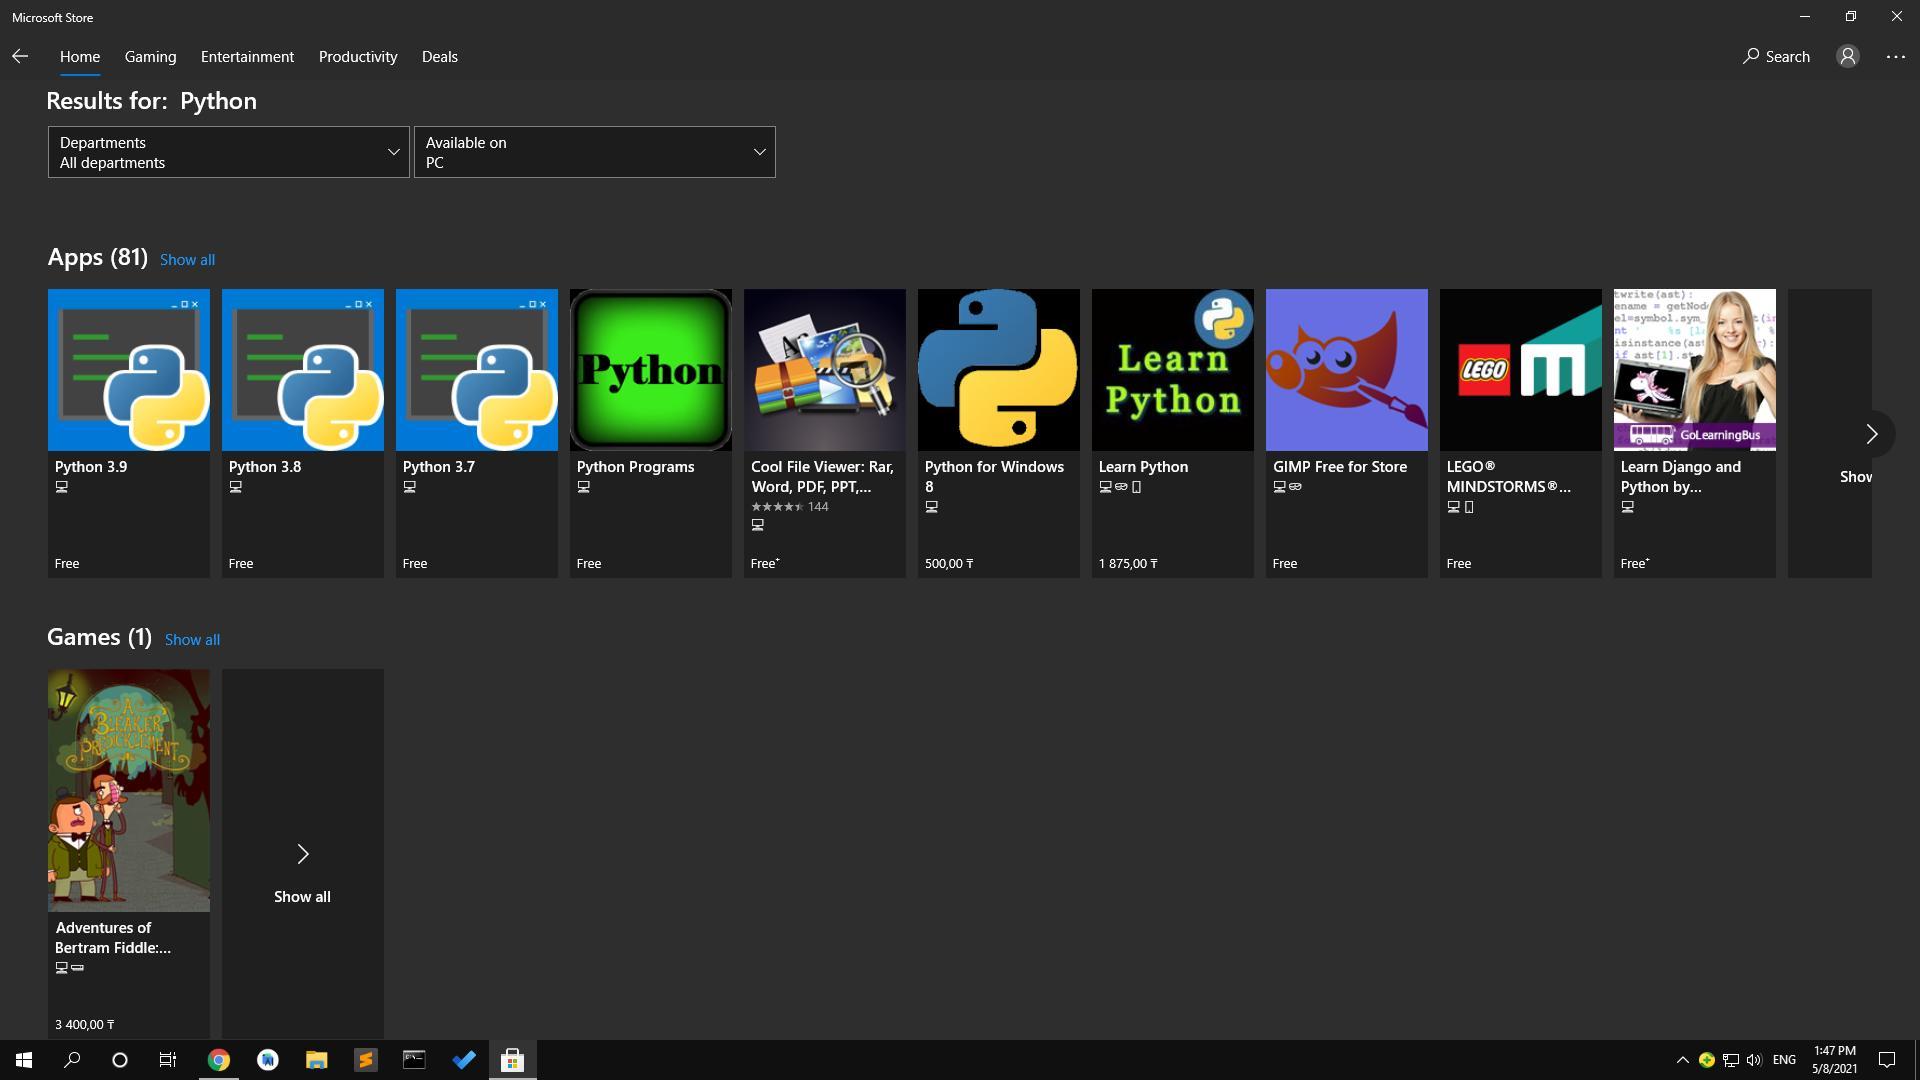The image size is (1920, 1080).
Task: Open Google Chrome from the taskbar
Action: pyautogui.click(x=218, y=1060)
